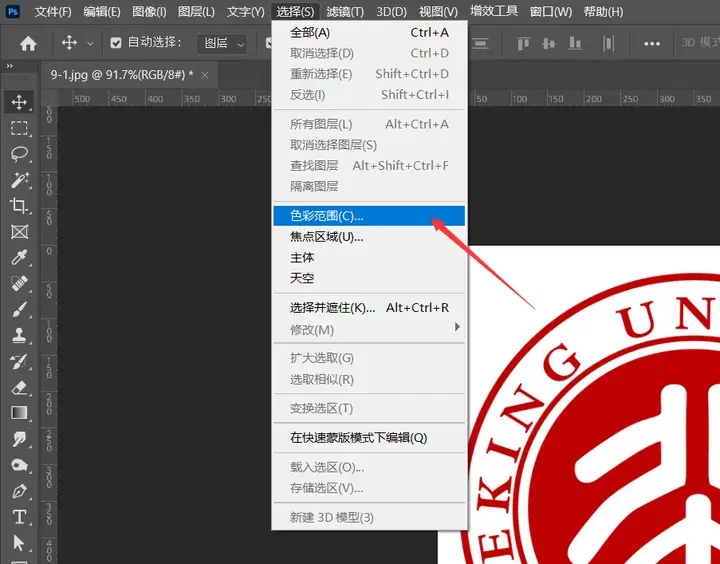This screenshot has height=564, width=720.
Task: Choose 全部(A) from the Select menu
Action: [x=370, y=33]
